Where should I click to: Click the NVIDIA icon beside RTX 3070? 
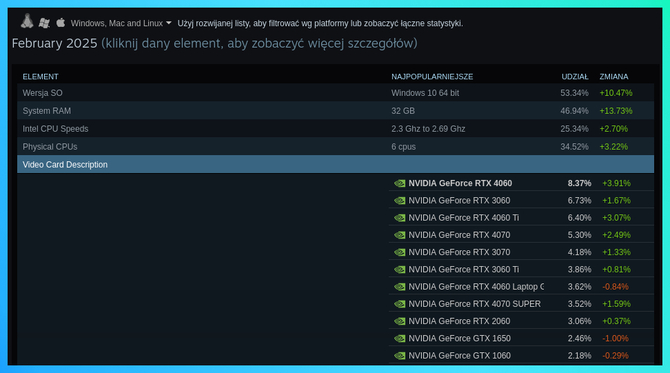(x=400, y=252)
